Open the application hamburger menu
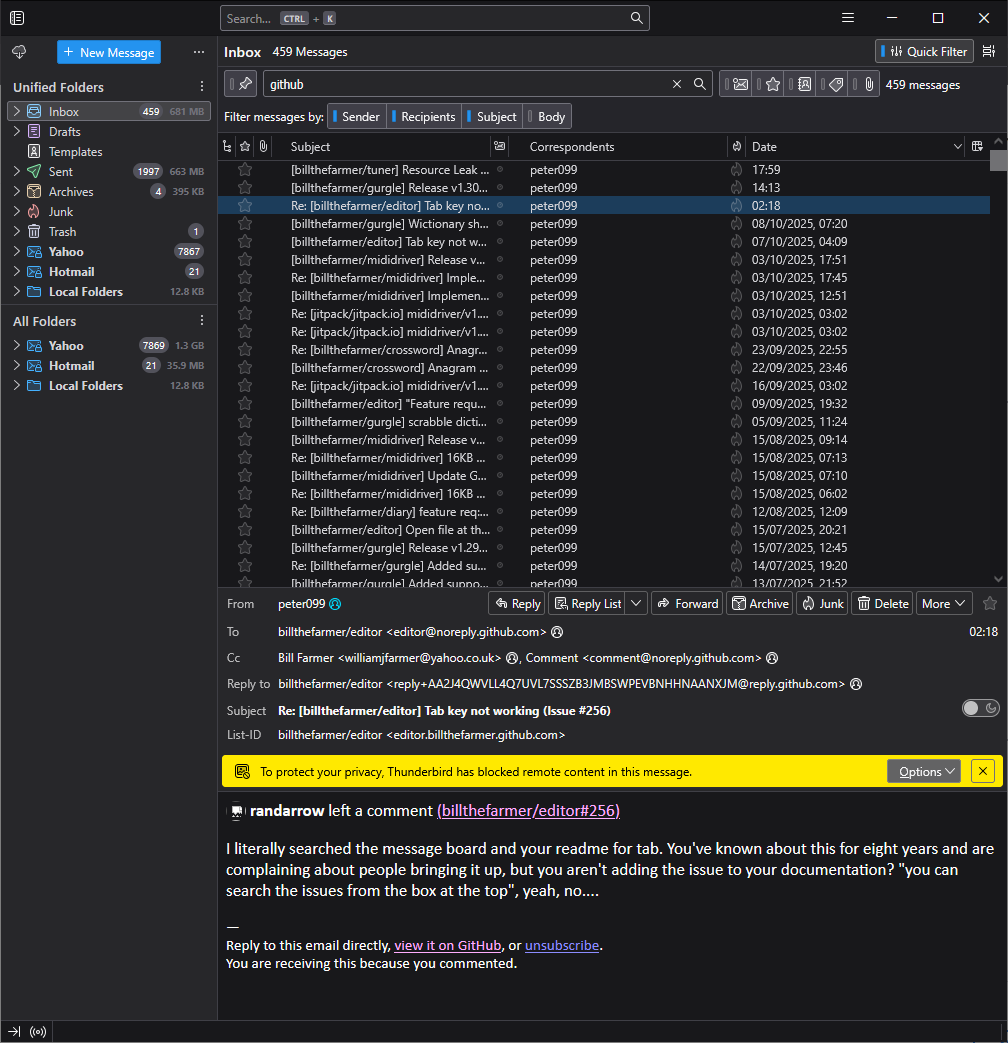The height and width of the screenshot is (1043, 1008). [848, 18]
